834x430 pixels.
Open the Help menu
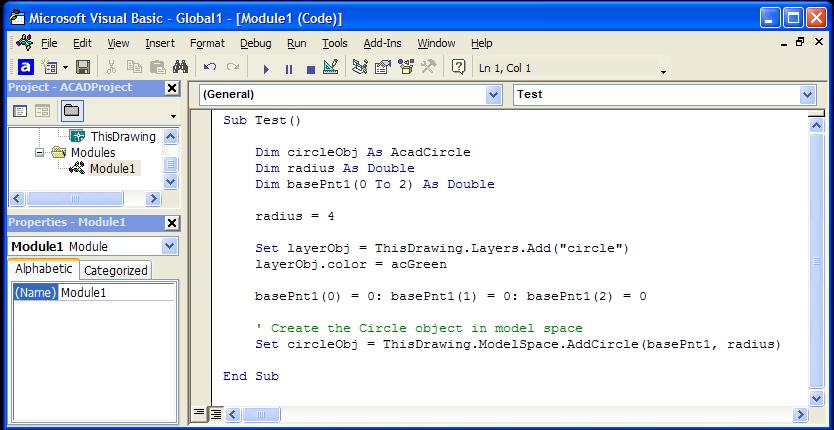tap(481, 44)
